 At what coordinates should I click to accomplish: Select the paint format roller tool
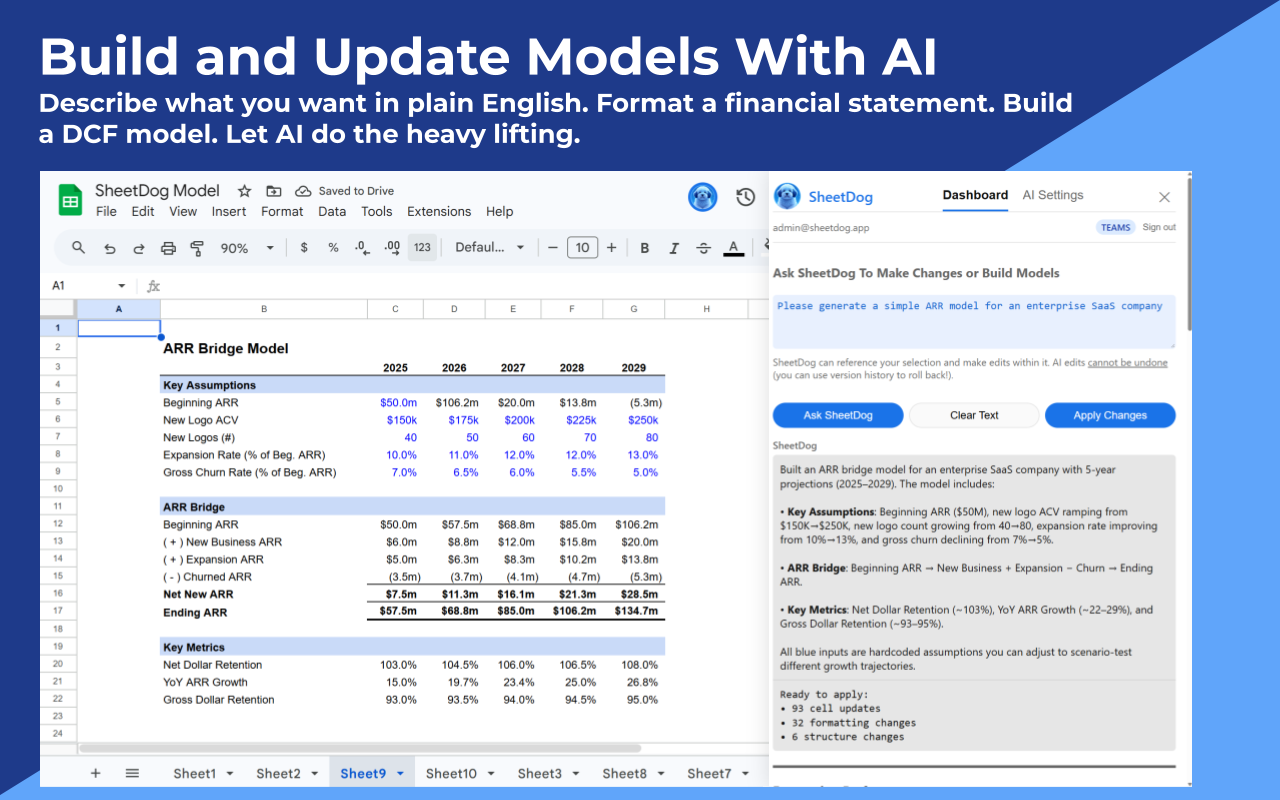point(197,248)
